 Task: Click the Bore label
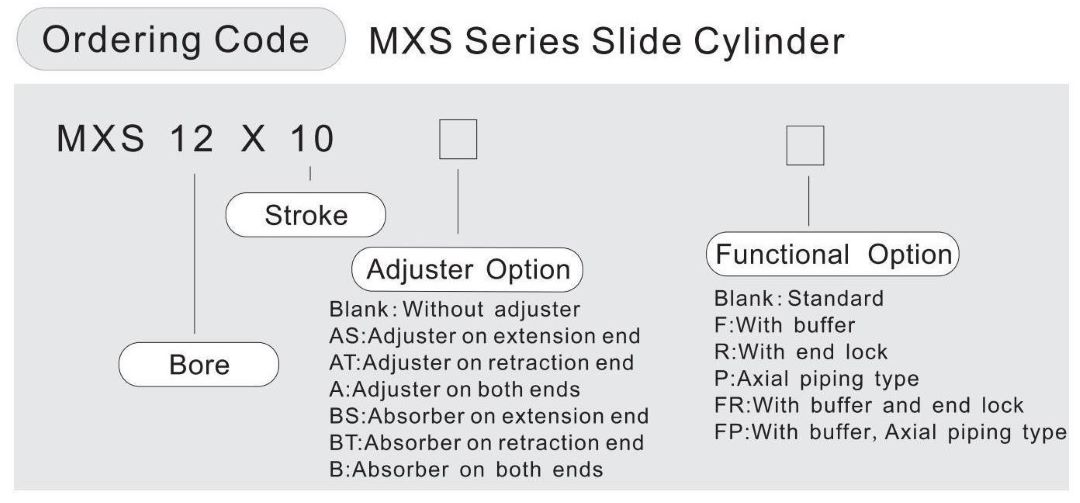197,365
